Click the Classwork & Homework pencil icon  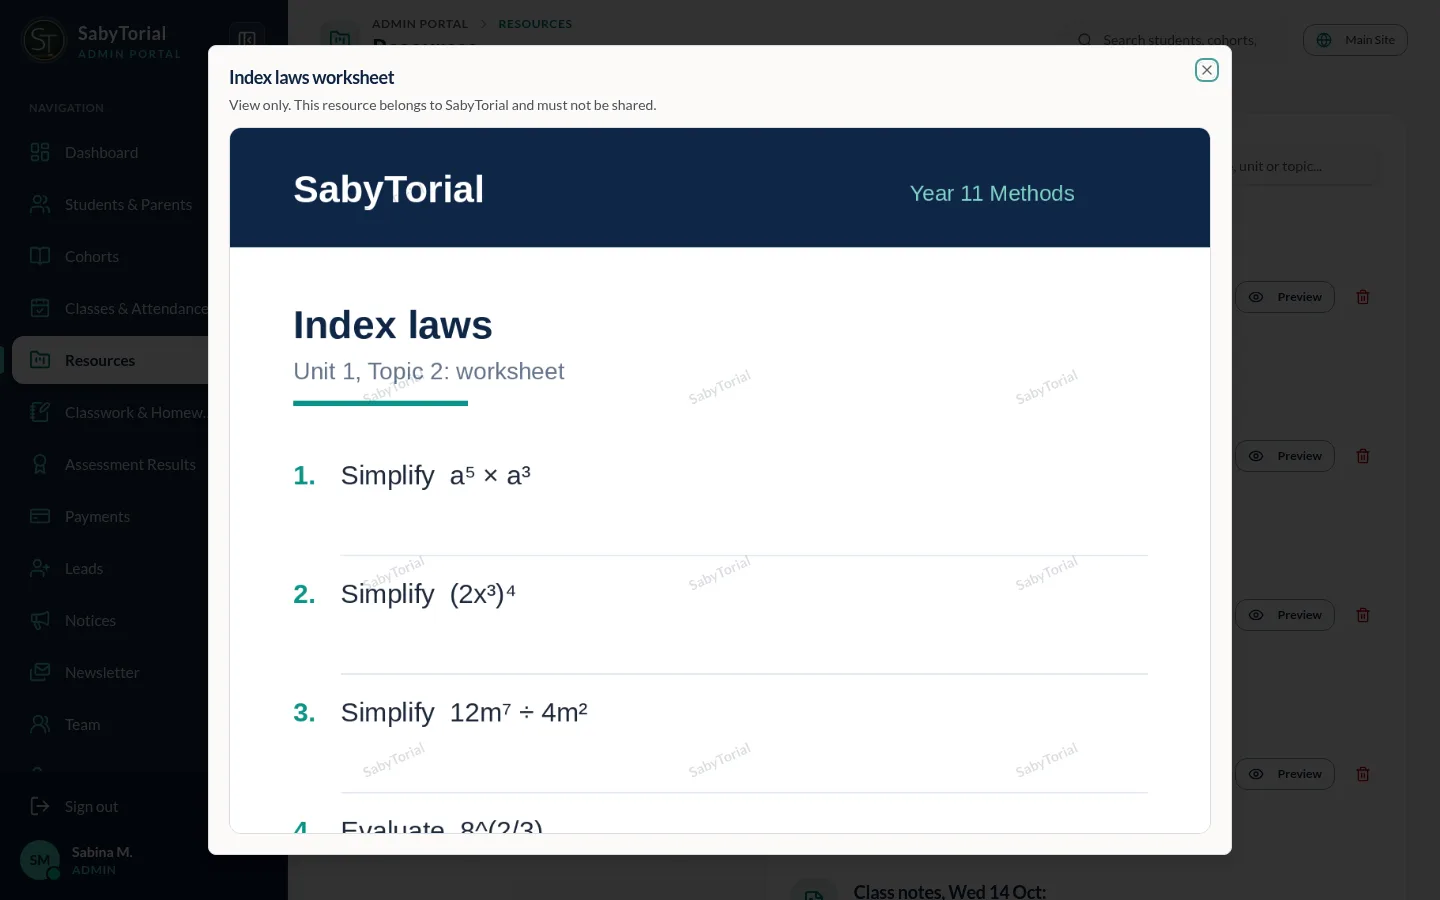[40, 412]
